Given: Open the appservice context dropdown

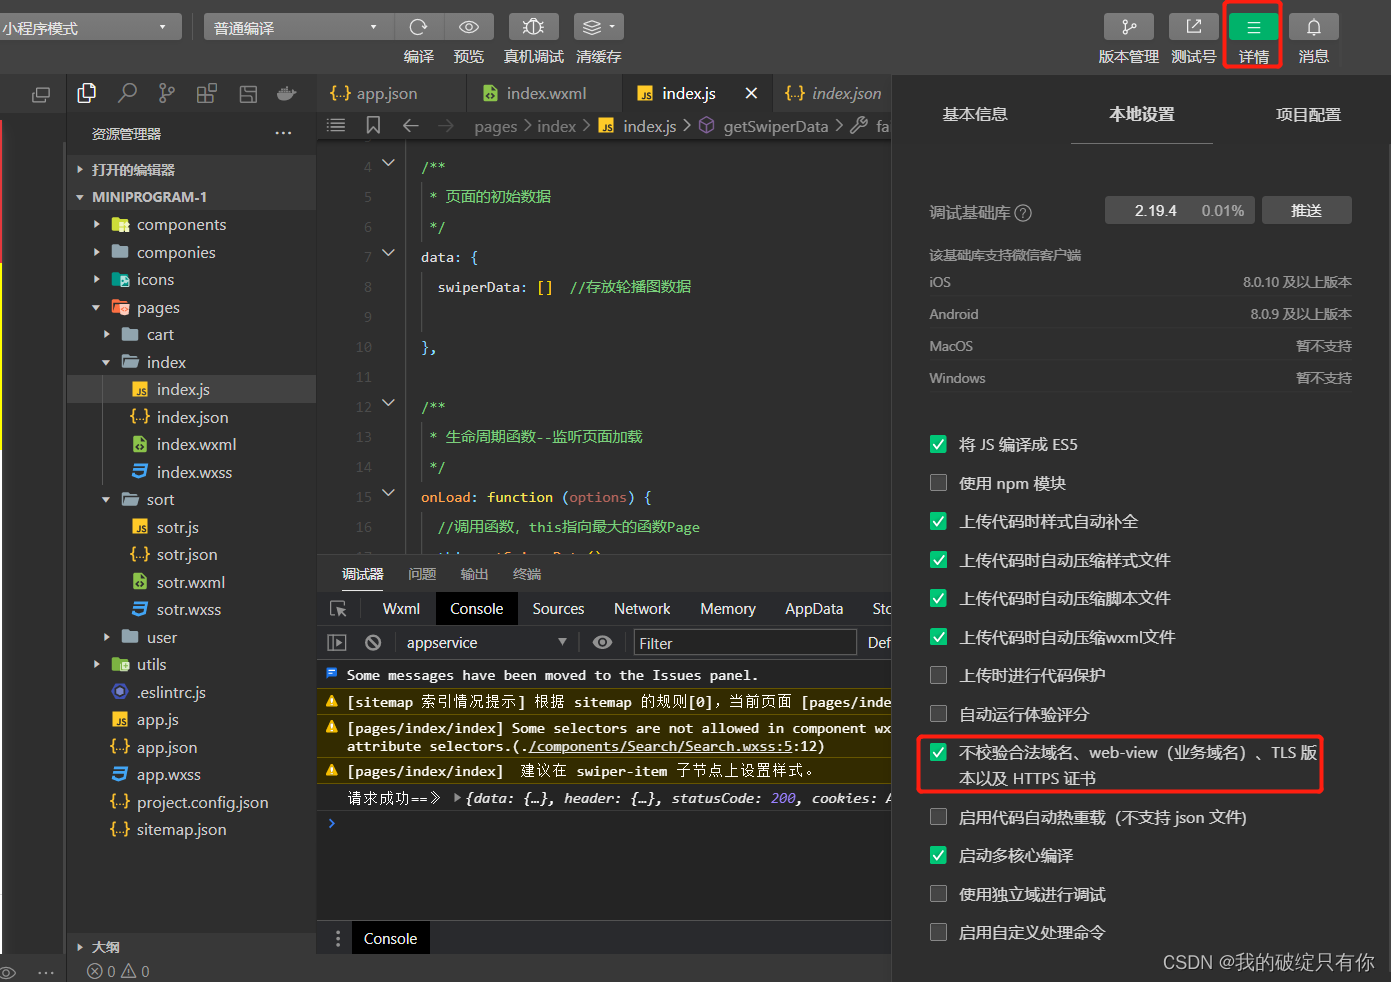Looking at the screenshot, I should click(487, 643).
